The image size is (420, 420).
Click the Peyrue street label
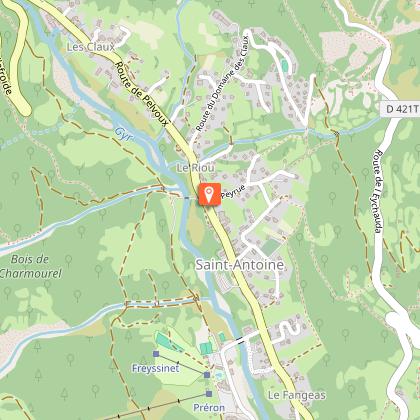233,192
